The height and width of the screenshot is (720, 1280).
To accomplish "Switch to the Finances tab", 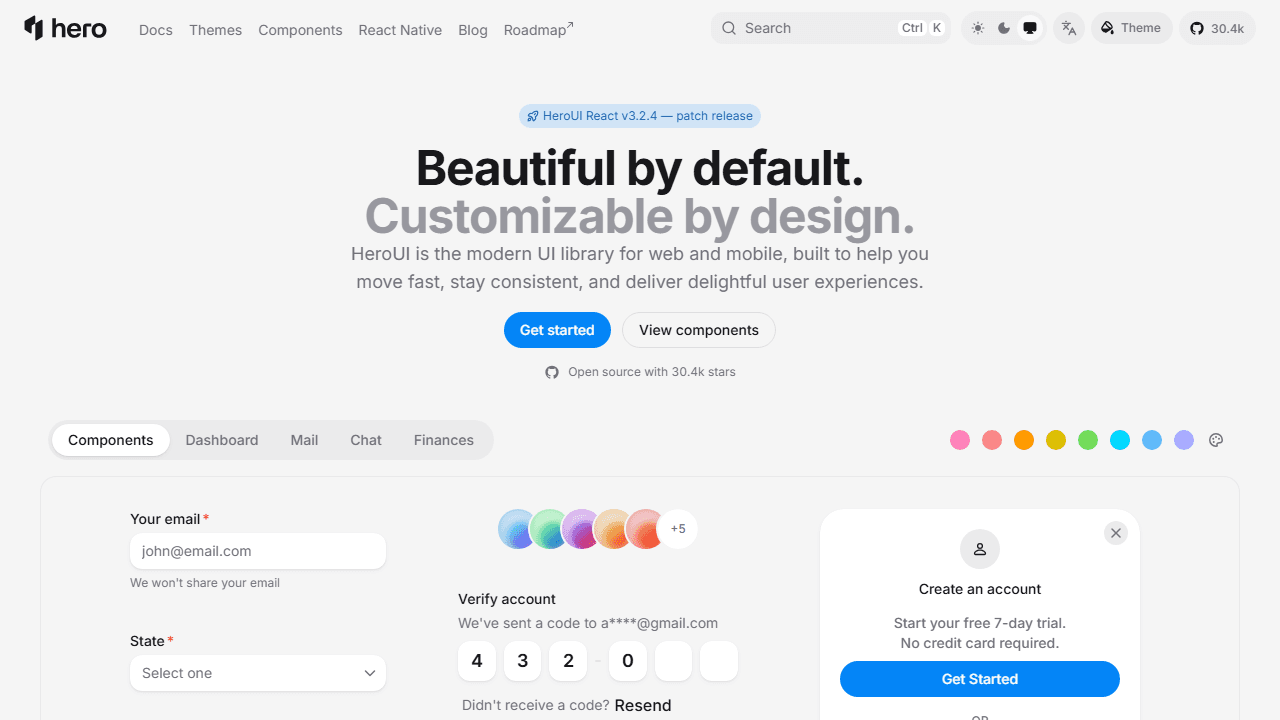I will point(444,440).
